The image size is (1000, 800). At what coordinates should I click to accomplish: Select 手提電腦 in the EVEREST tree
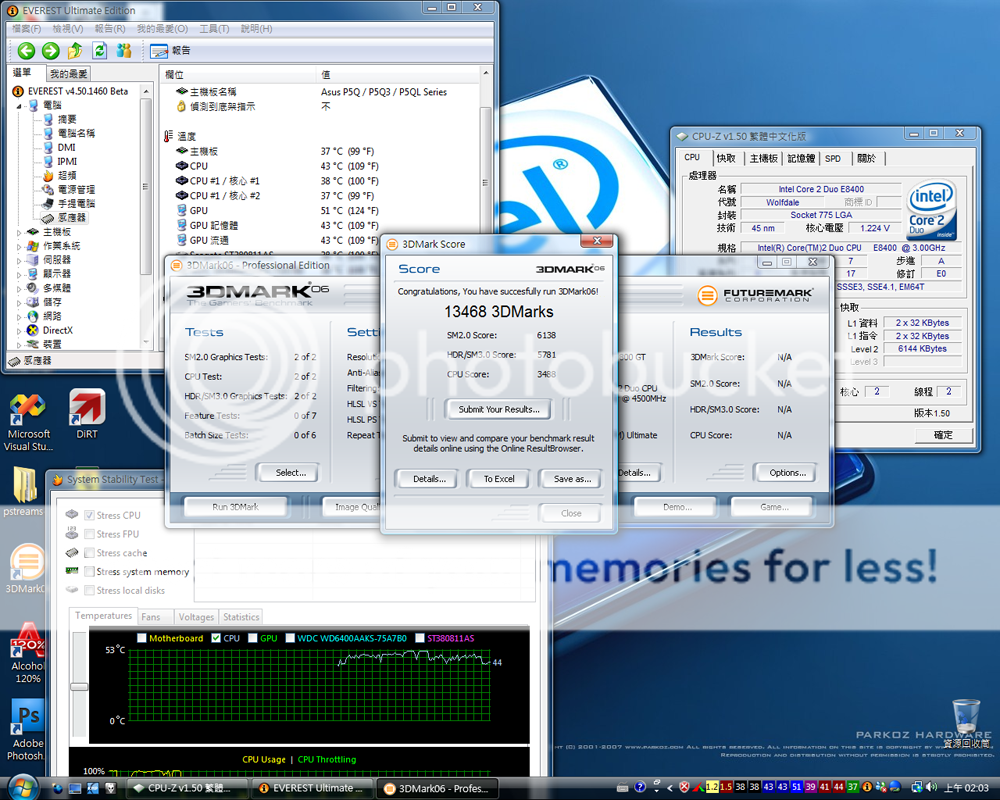click(76, 204)
